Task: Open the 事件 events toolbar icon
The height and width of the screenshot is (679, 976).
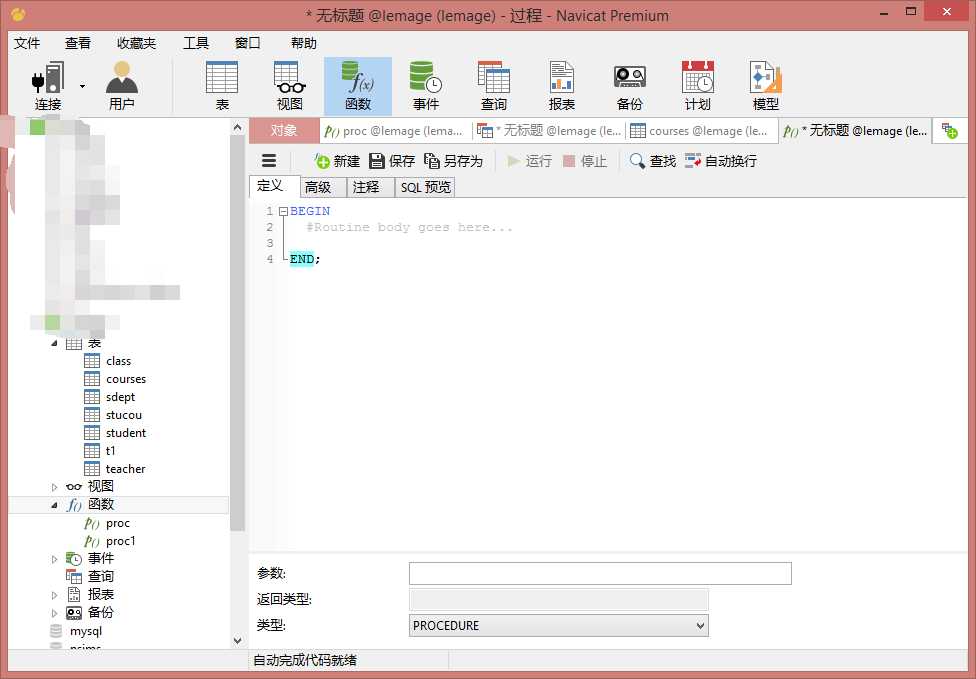Action: 426,86
